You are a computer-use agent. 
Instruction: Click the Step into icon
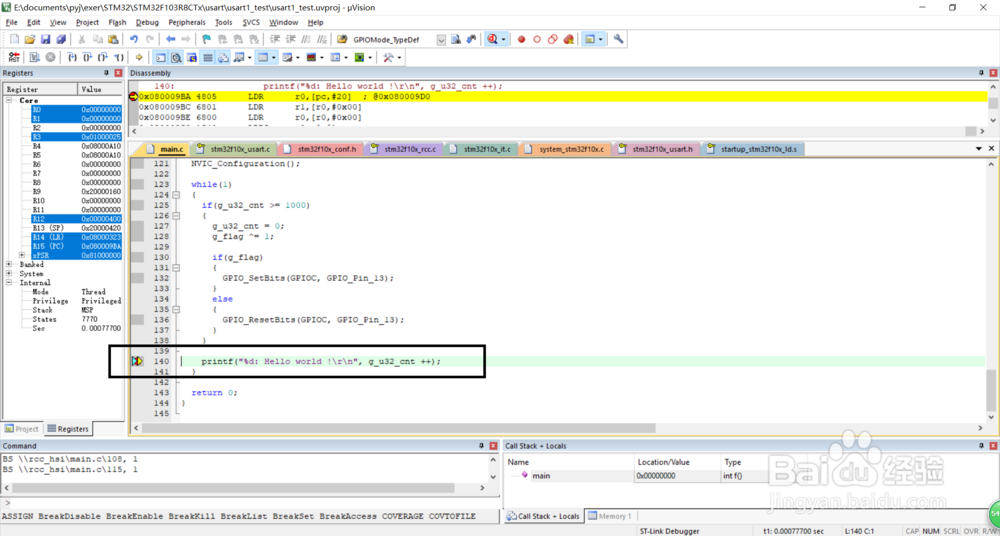[x=72, y=57]
